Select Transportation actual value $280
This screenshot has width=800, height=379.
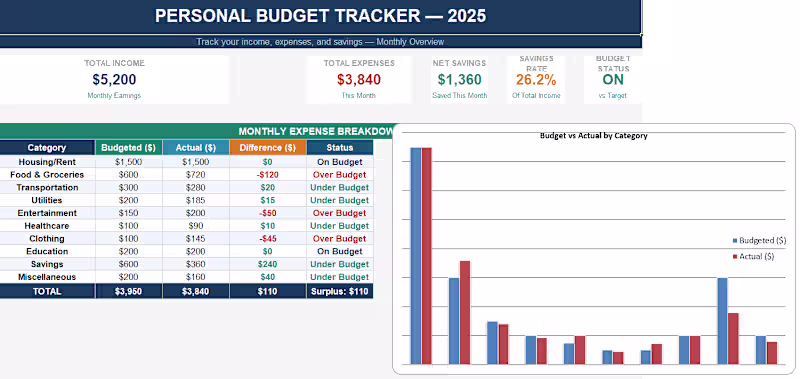click(x=195, y=187)
